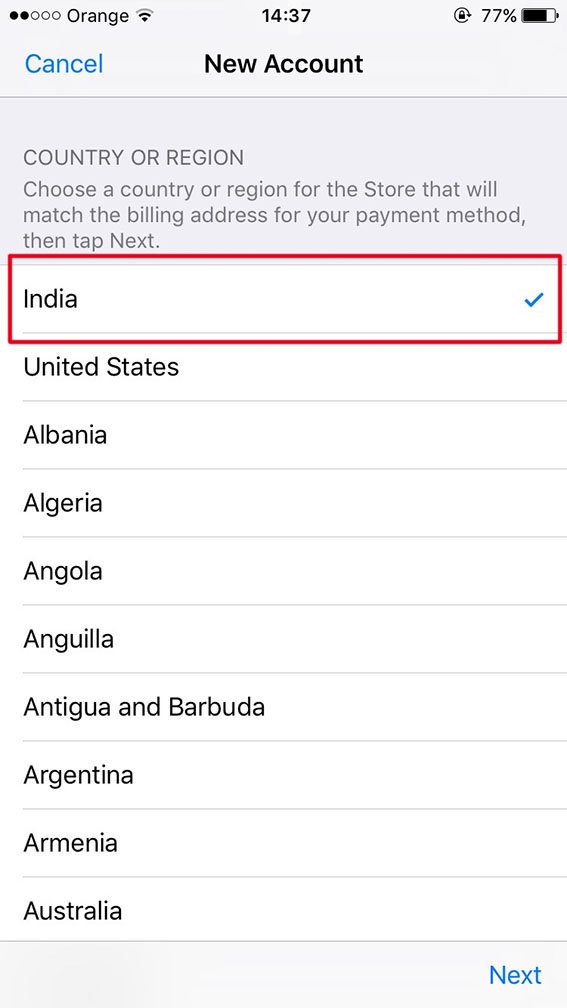The height and width of the screenshot is (1008, 567).
Task: Tap the battery icon in status bar
Action: coord(541,16)
